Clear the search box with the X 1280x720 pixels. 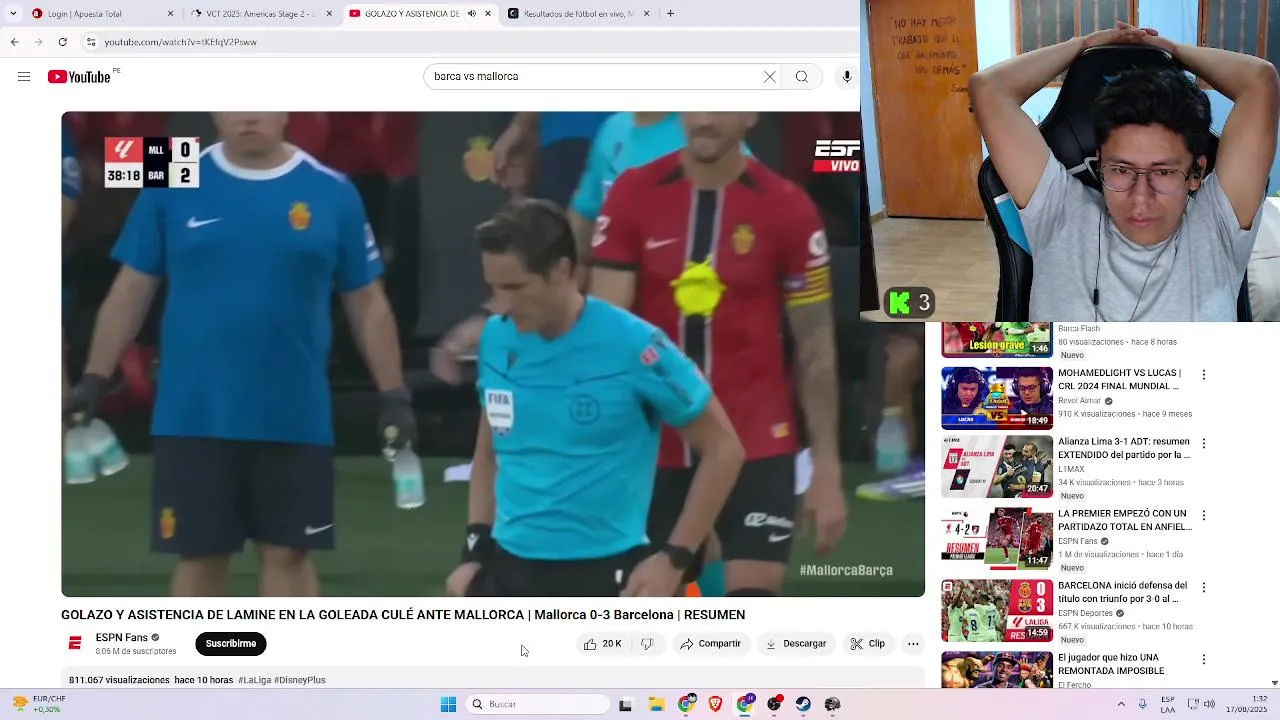pos(770,77)
